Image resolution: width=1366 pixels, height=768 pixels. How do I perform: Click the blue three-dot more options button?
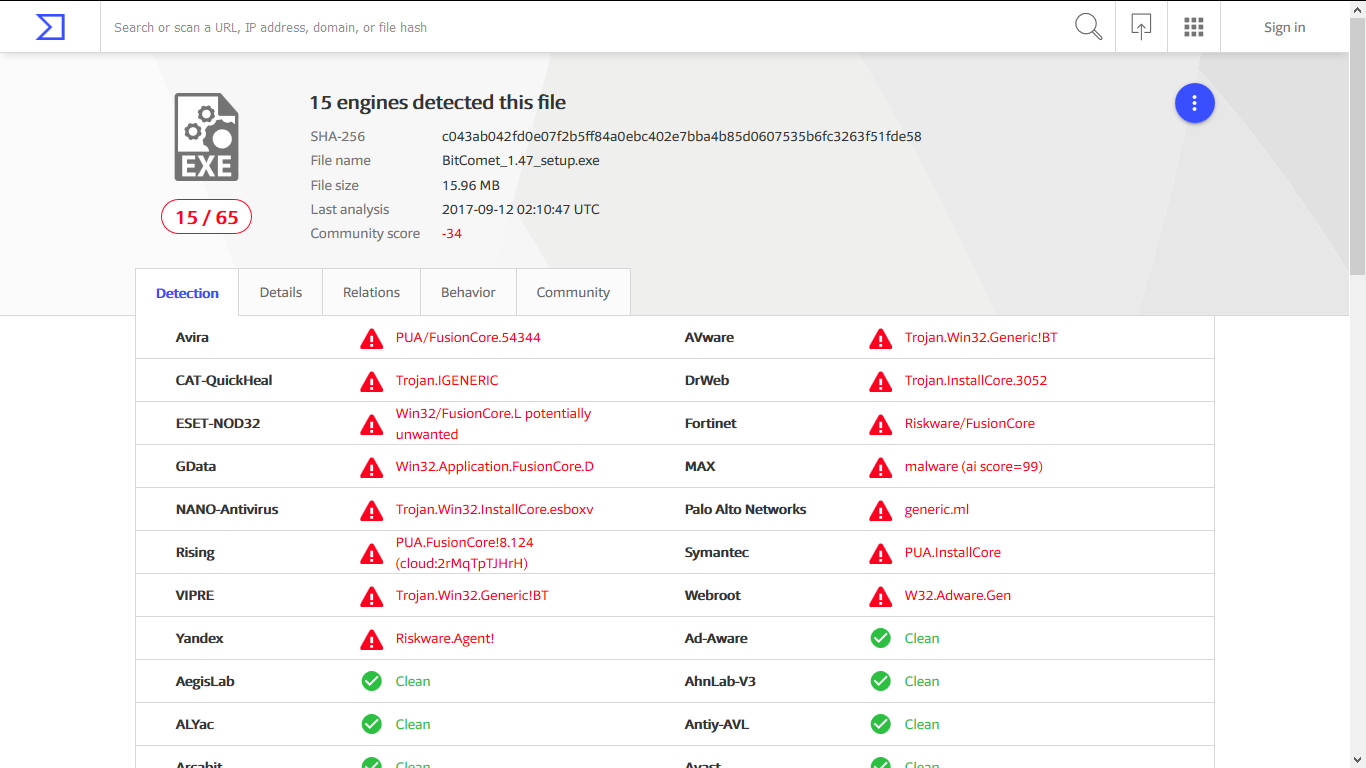[1194, 103]
